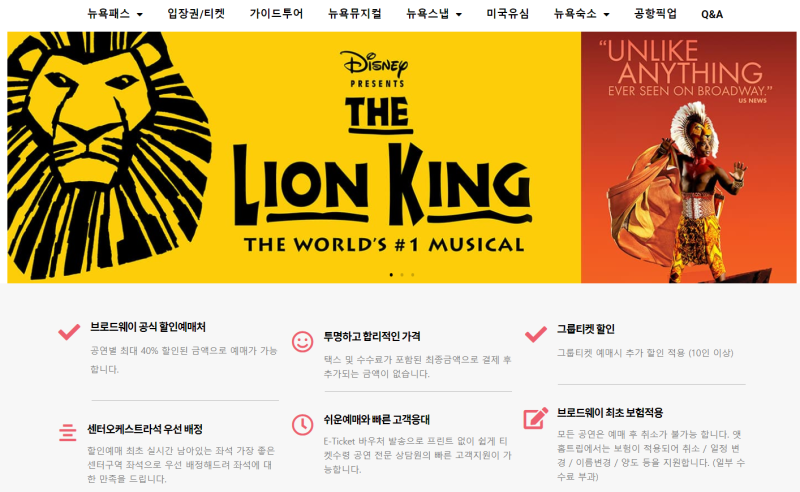Expand the 뉴욕숙소 dropdown menu
This screenshot has height=492, width=800.
(582, 14)
